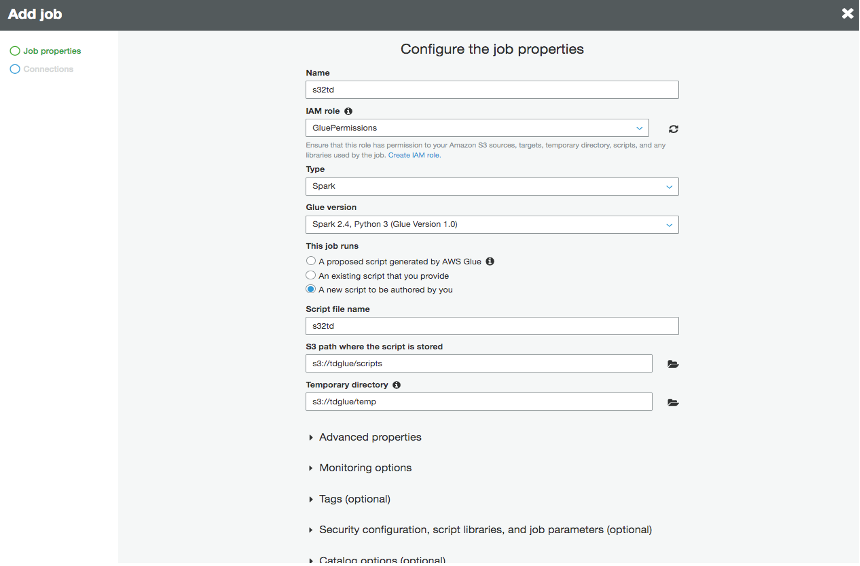Choose existing script that you provide
The image size is (860, 566).
tap(311, 275)
